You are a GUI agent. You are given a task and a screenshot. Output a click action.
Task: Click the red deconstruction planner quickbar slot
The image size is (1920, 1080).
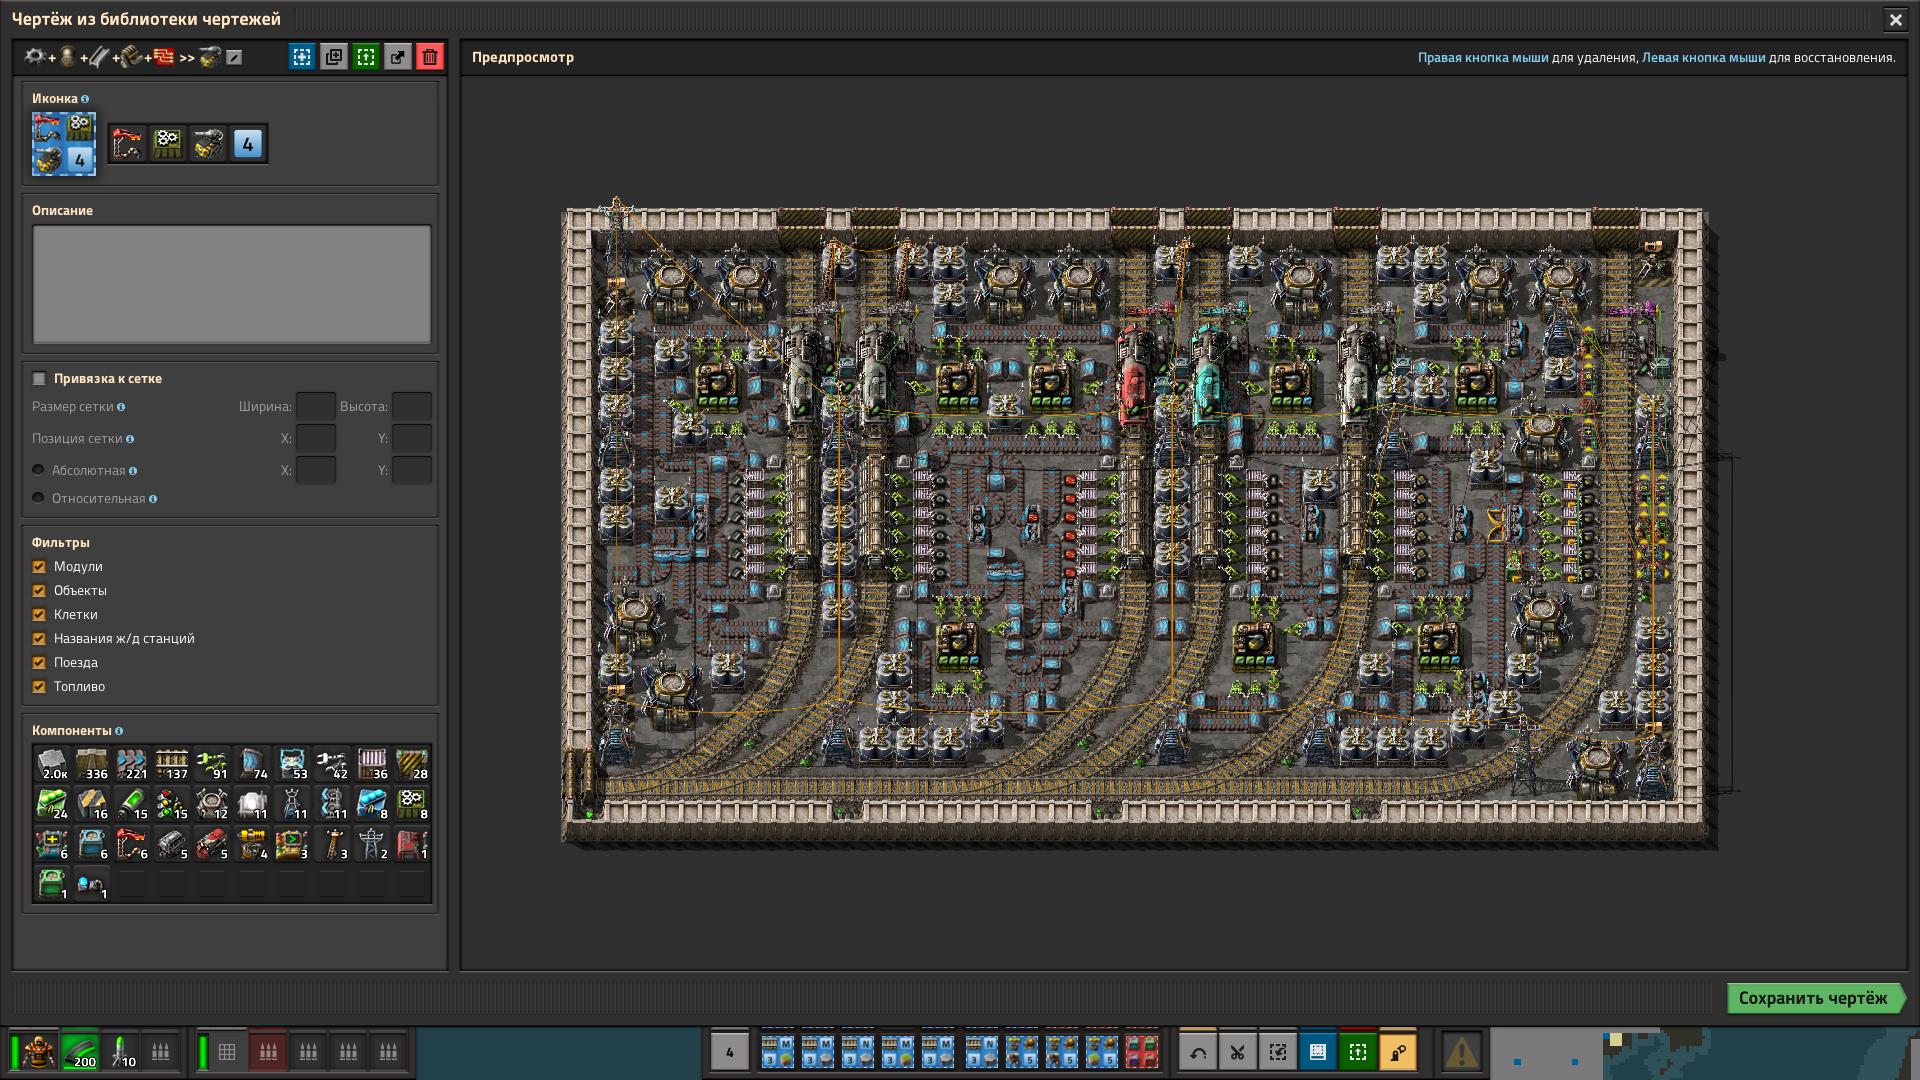point(1142,1052)
